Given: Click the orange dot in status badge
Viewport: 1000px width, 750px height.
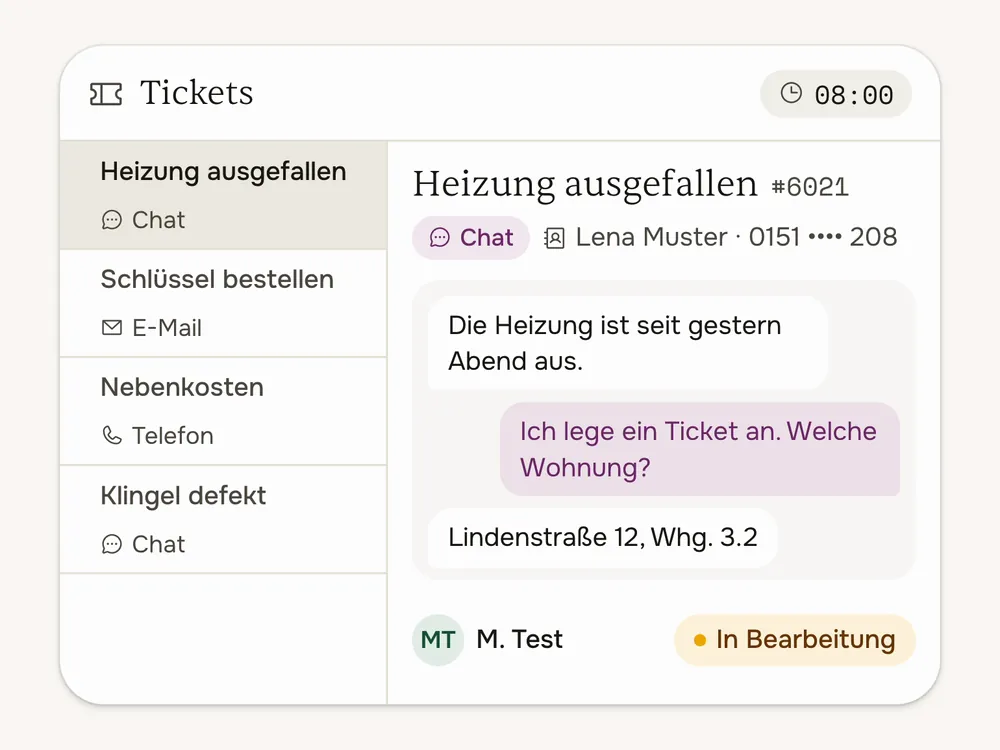Looking at the screenshot, I should coord(700,640).
